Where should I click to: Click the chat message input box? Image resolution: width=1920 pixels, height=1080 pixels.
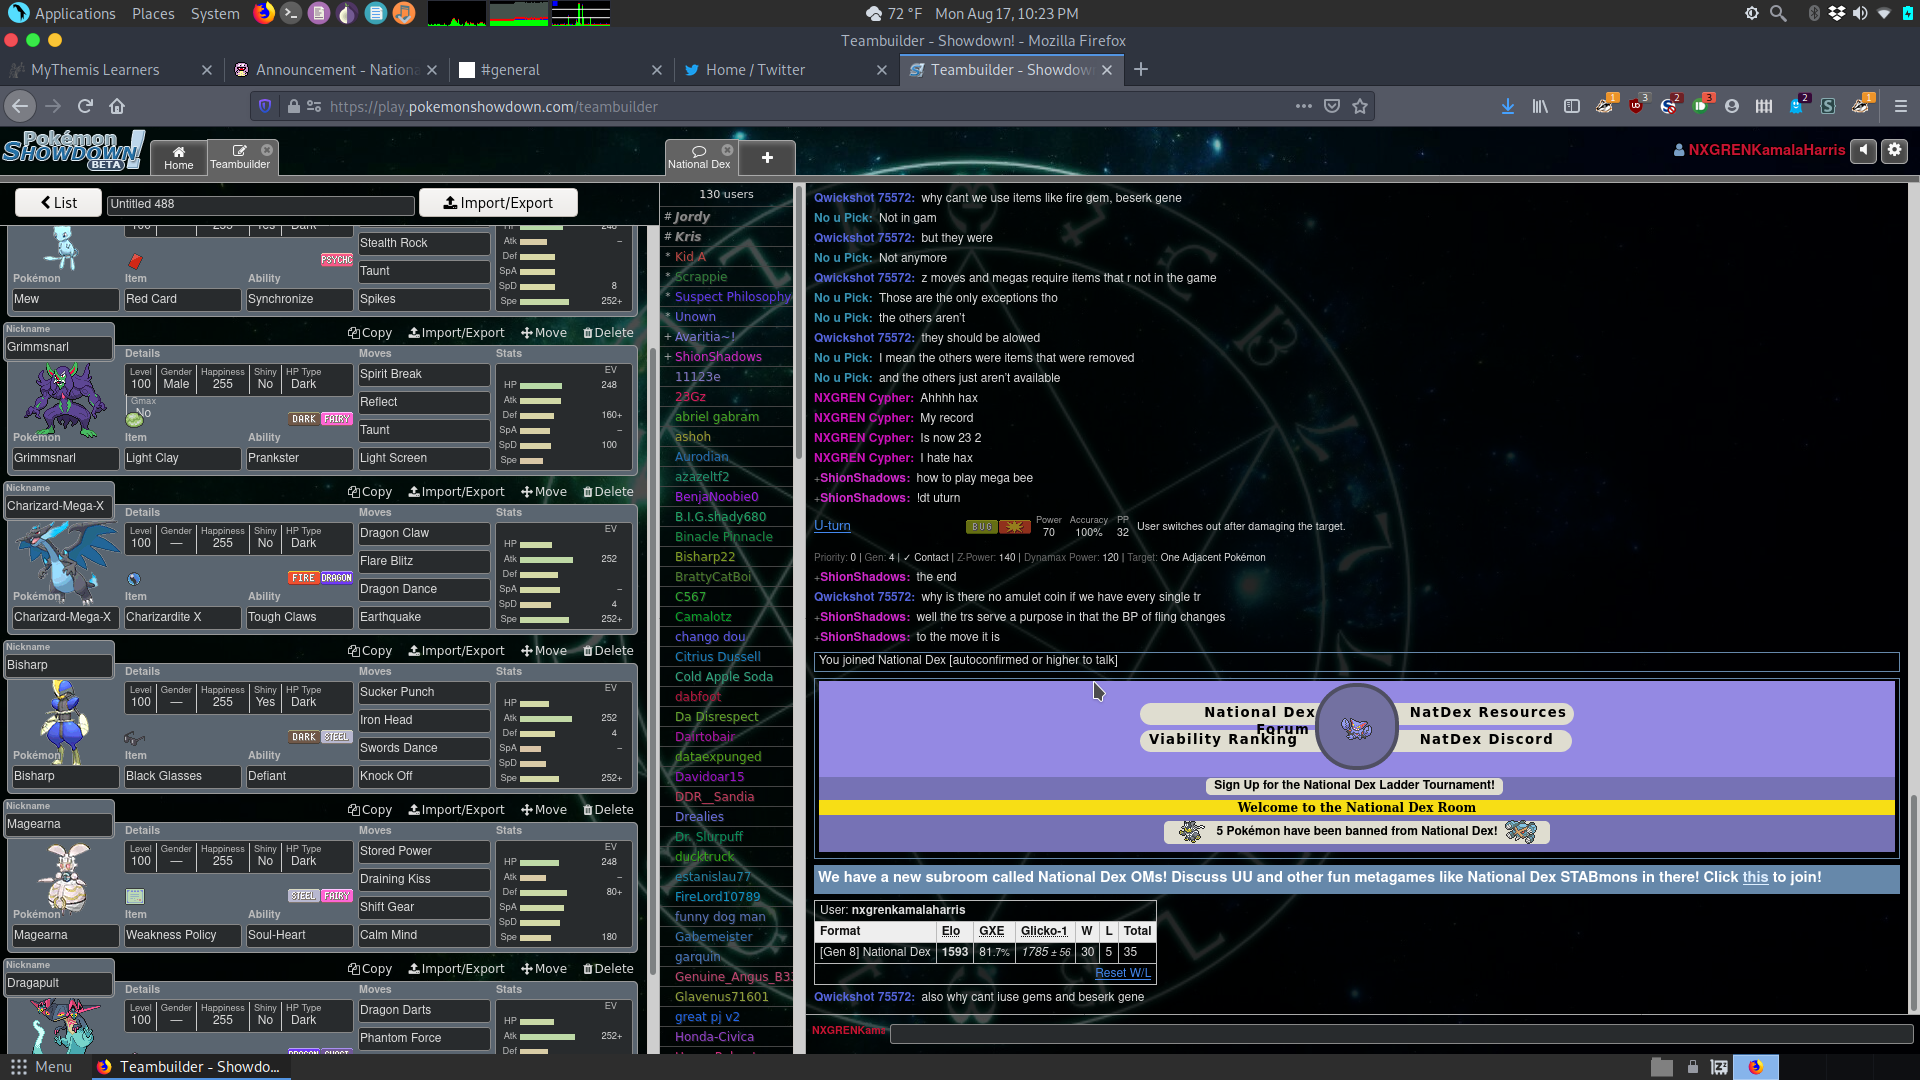coord(1401,1034)
